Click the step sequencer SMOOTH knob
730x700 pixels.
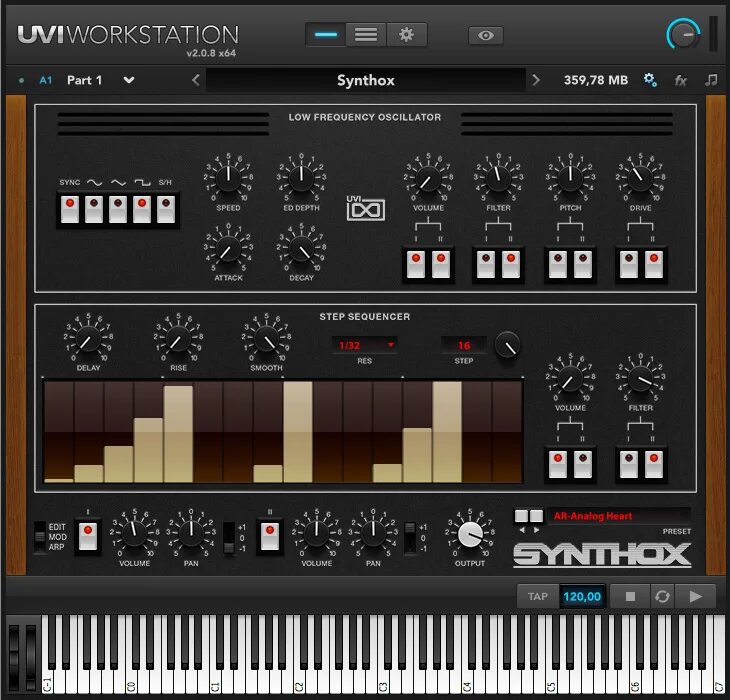[266, 339]
